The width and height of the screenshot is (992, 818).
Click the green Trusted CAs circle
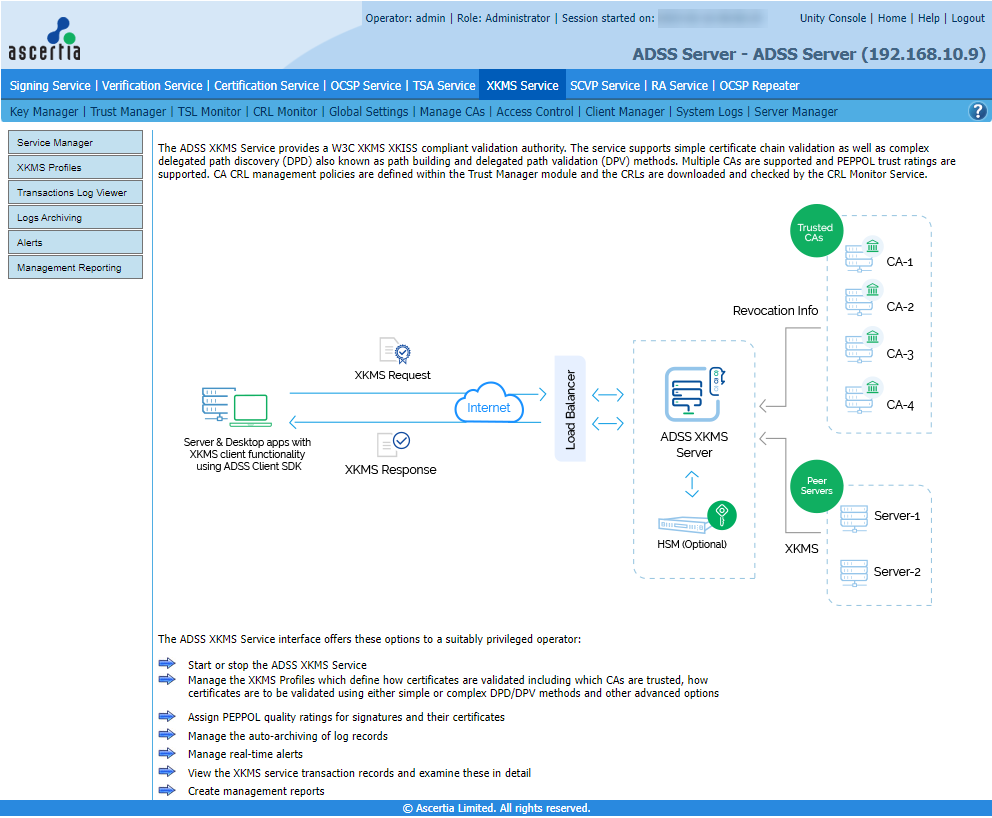click(815, 233)
